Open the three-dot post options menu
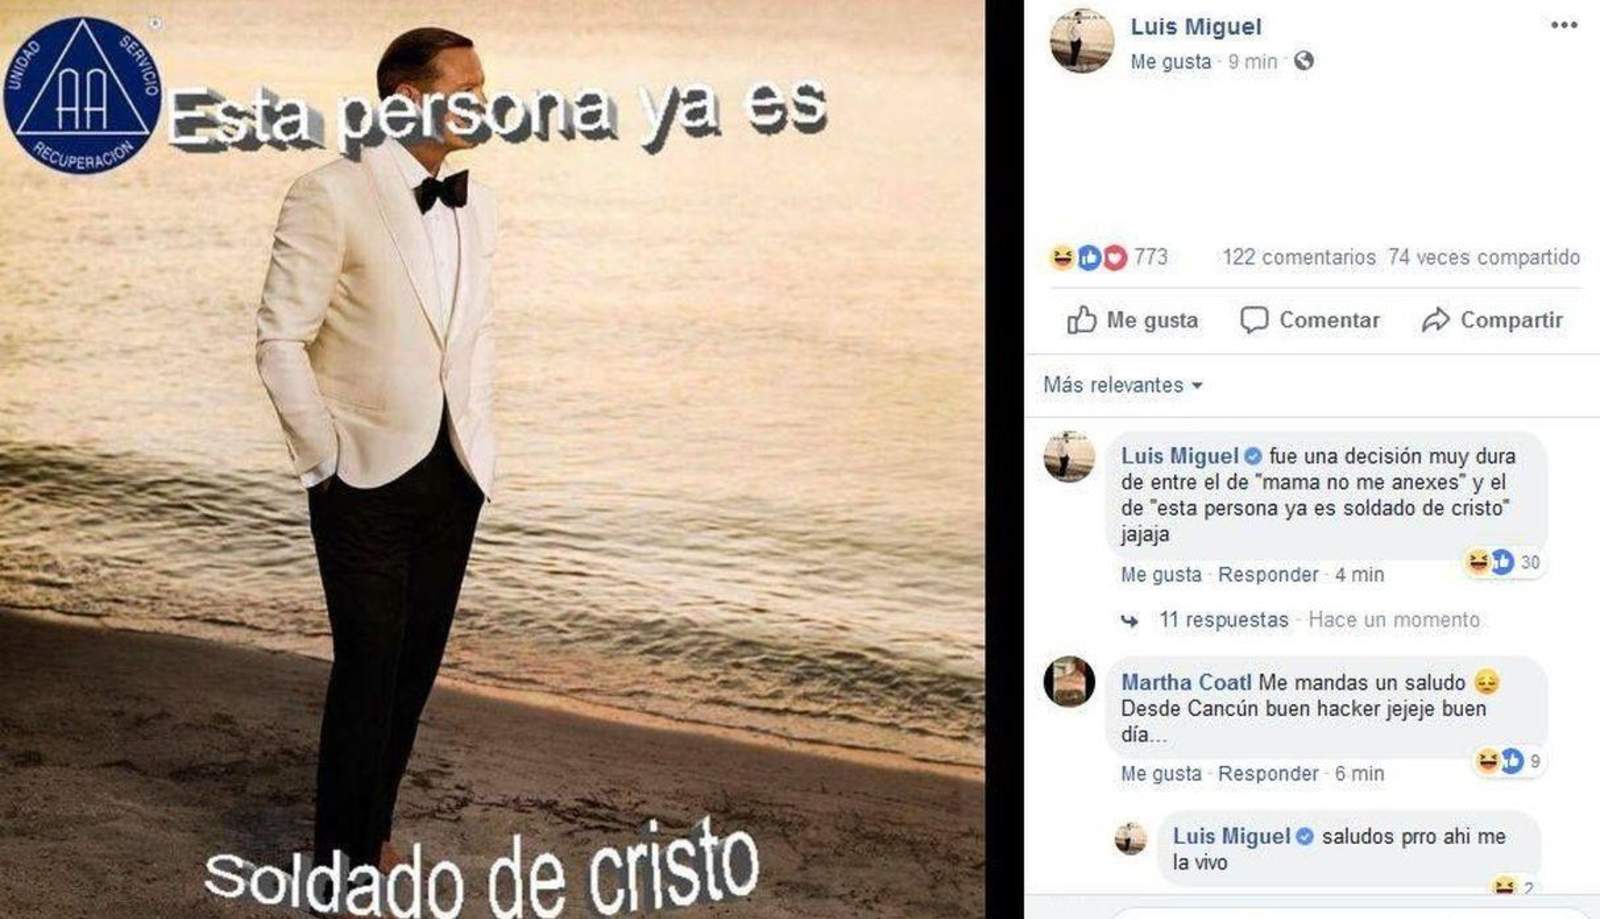Screen dimensions: 1600x919 [x=1564, y=25]
